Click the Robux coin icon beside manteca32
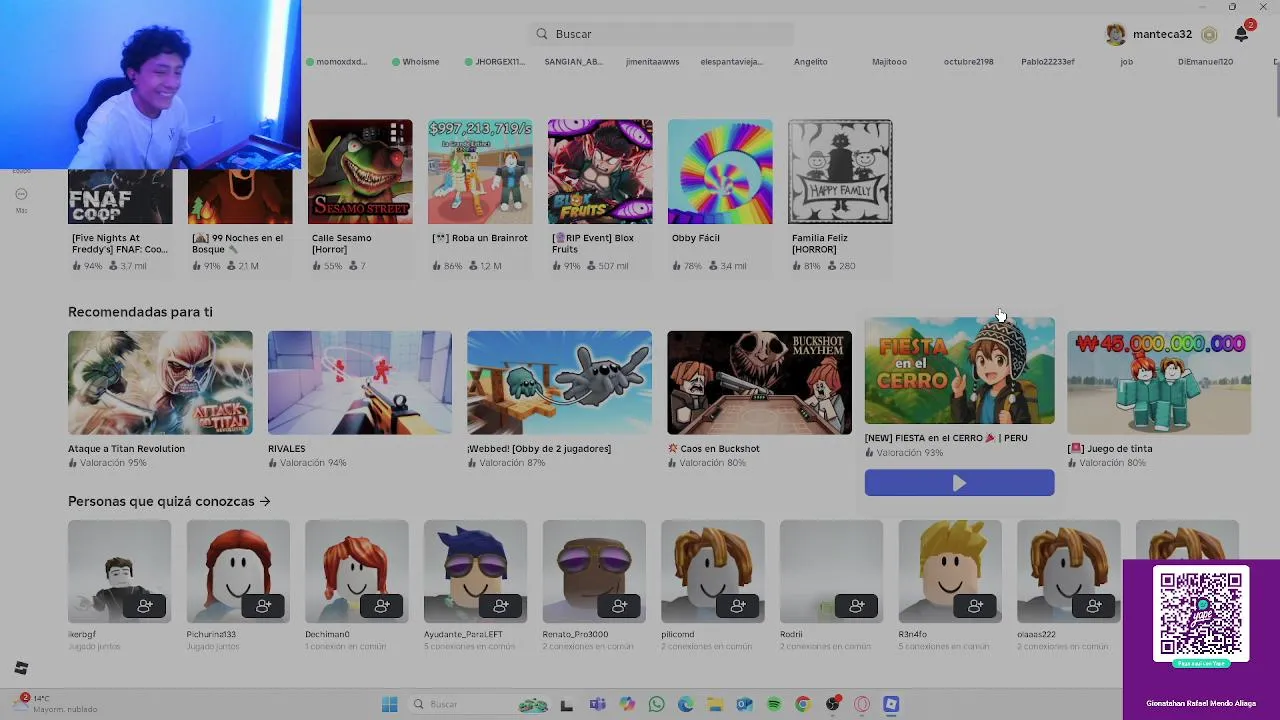Viewport: 1280px width, 720px height. tap(1209, 34)
